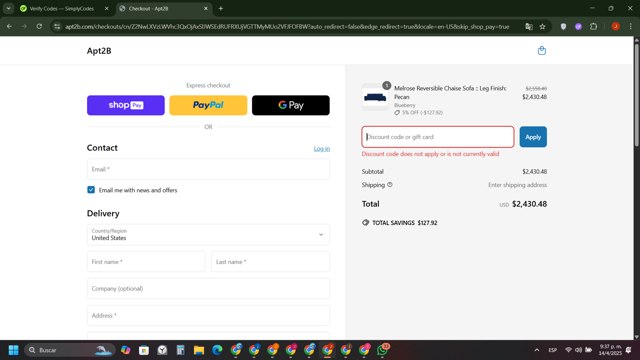Bookmark this page with the star icon

[542, 27]
